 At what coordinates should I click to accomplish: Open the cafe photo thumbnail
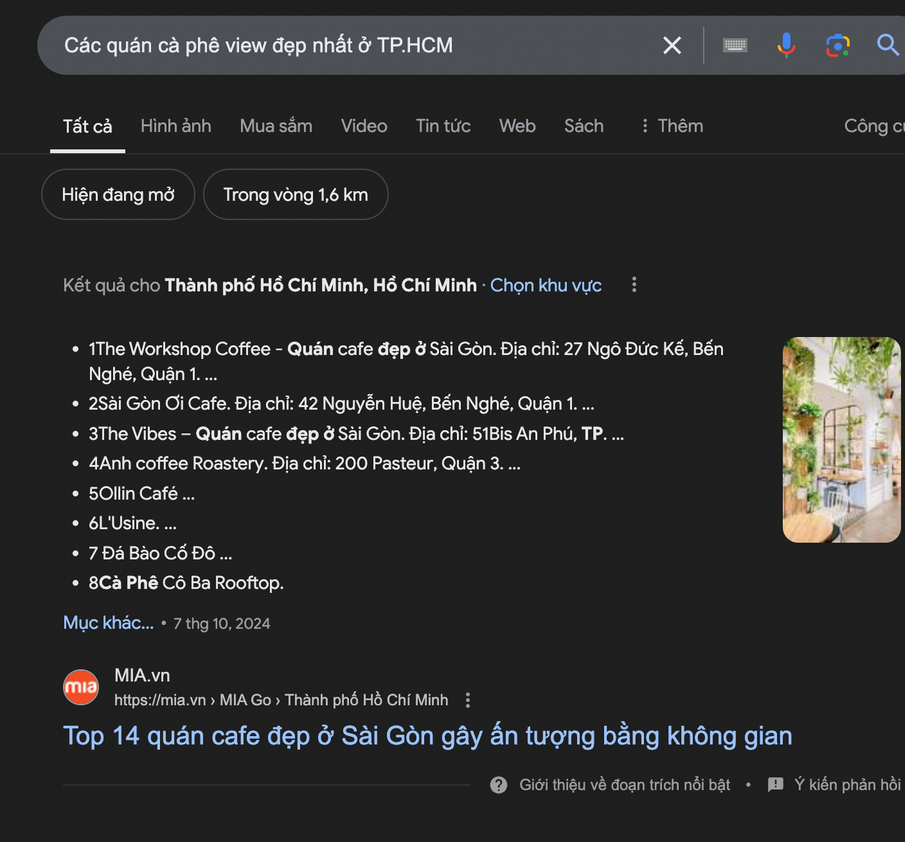coord(841,440)
